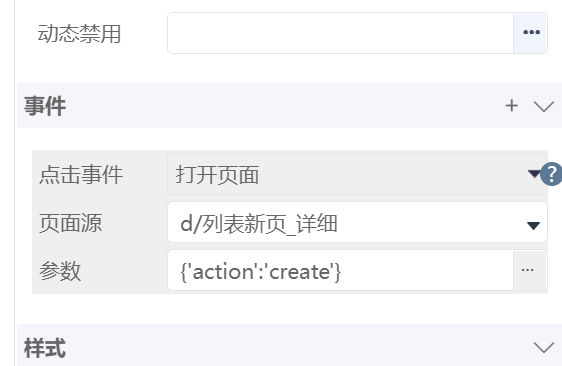Click the 点击事件 label
562x366 pixels.
pos(81,175)
